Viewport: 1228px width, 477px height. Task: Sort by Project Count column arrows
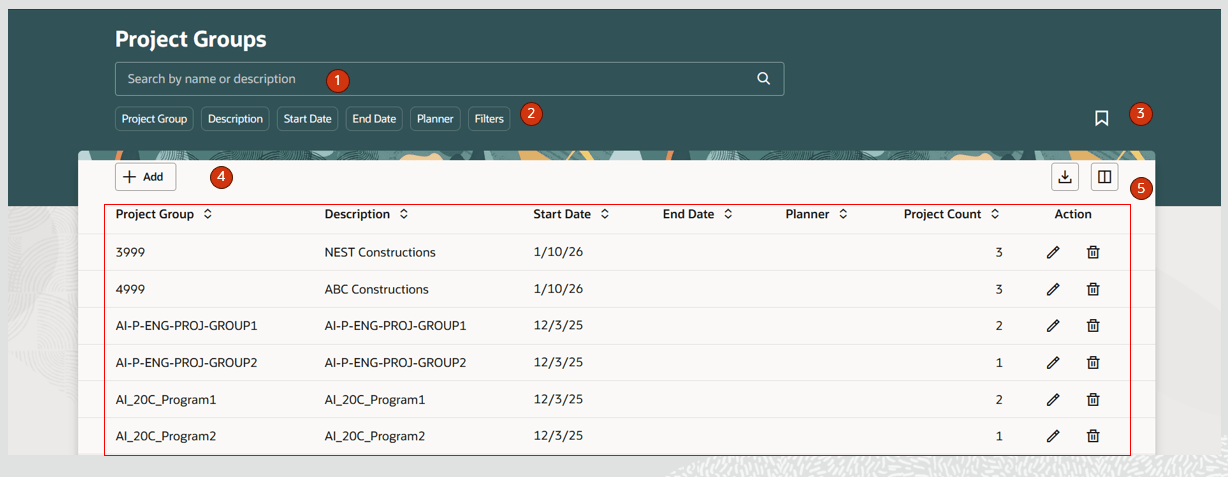pyautogui.click(x=994, y=214)
